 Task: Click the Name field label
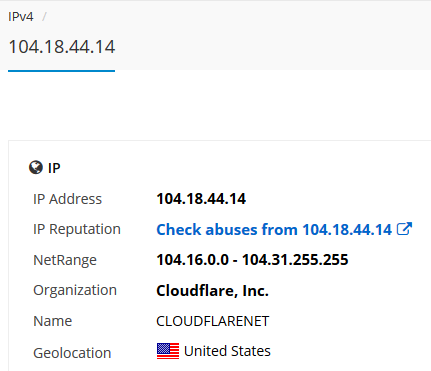53,321
